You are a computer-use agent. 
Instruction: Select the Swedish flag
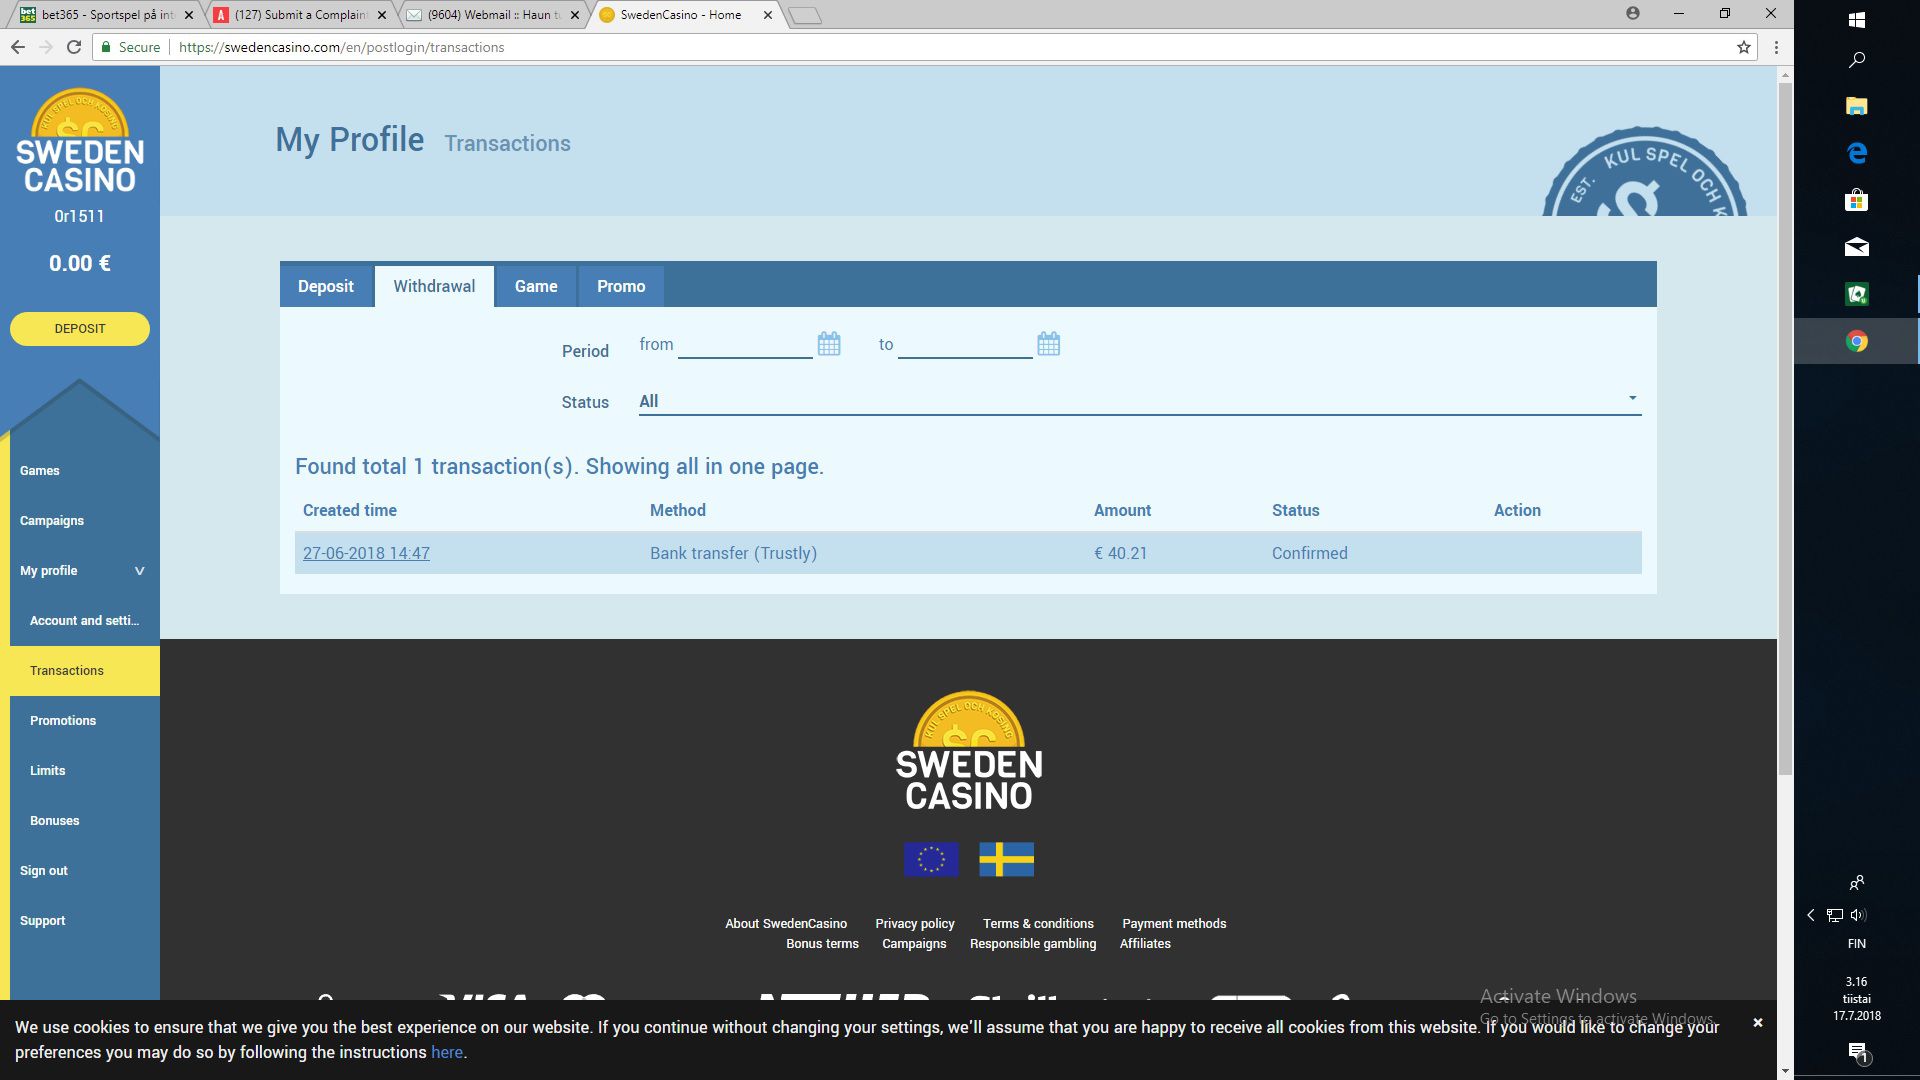1006,859
